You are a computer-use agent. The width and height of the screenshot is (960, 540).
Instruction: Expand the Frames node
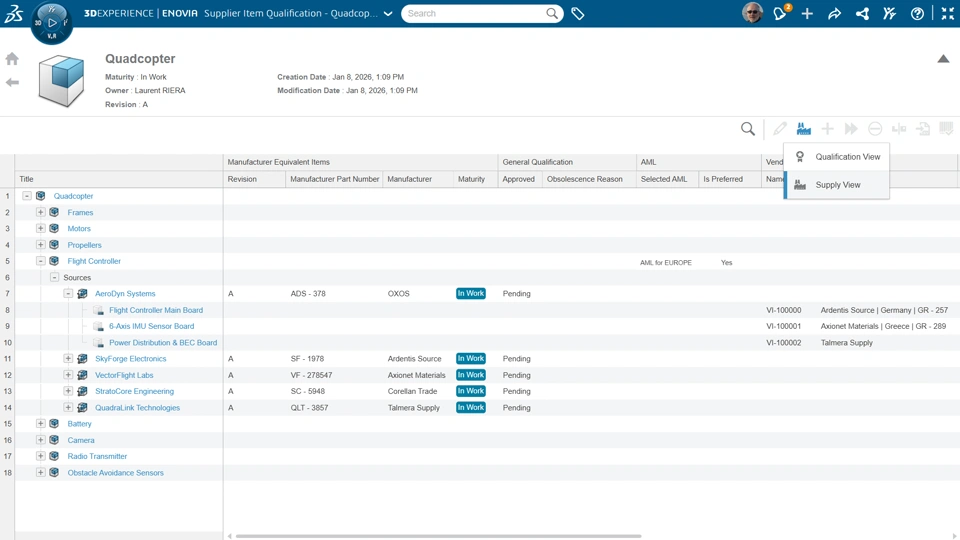point(40,212)
